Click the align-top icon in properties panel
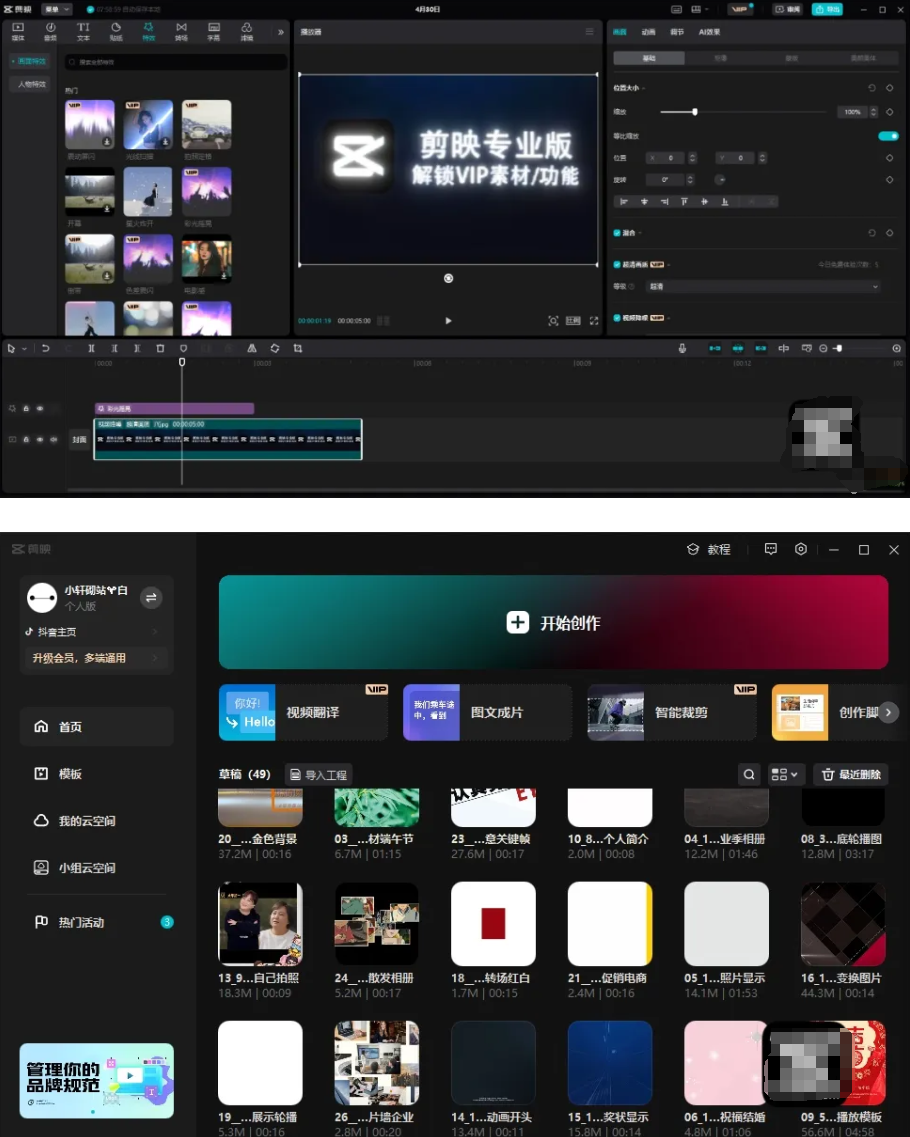The height and width of the screenshot is (1137, 910). coord(684,202)
